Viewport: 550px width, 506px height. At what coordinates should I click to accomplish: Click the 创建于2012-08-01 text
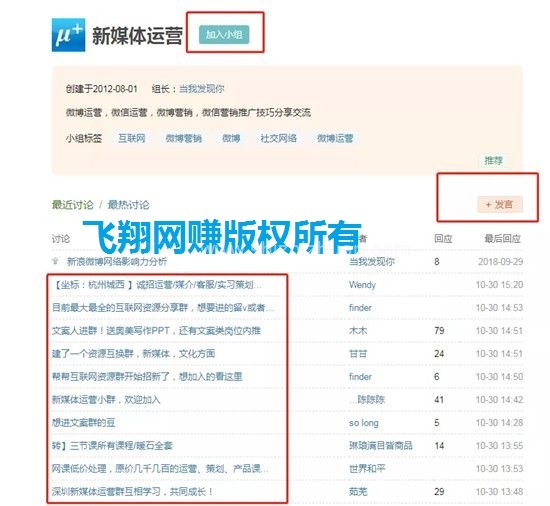pos(101,89)
